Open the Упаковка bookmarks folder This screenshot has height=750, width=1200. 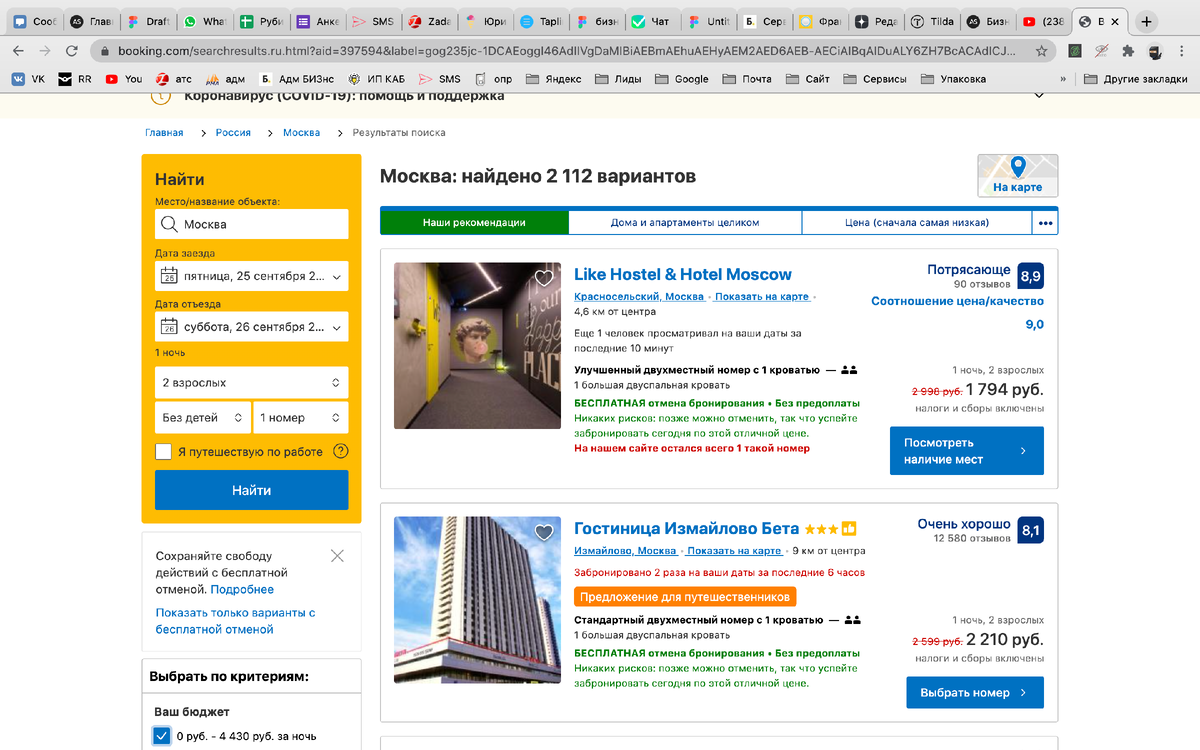coord(952,79)
